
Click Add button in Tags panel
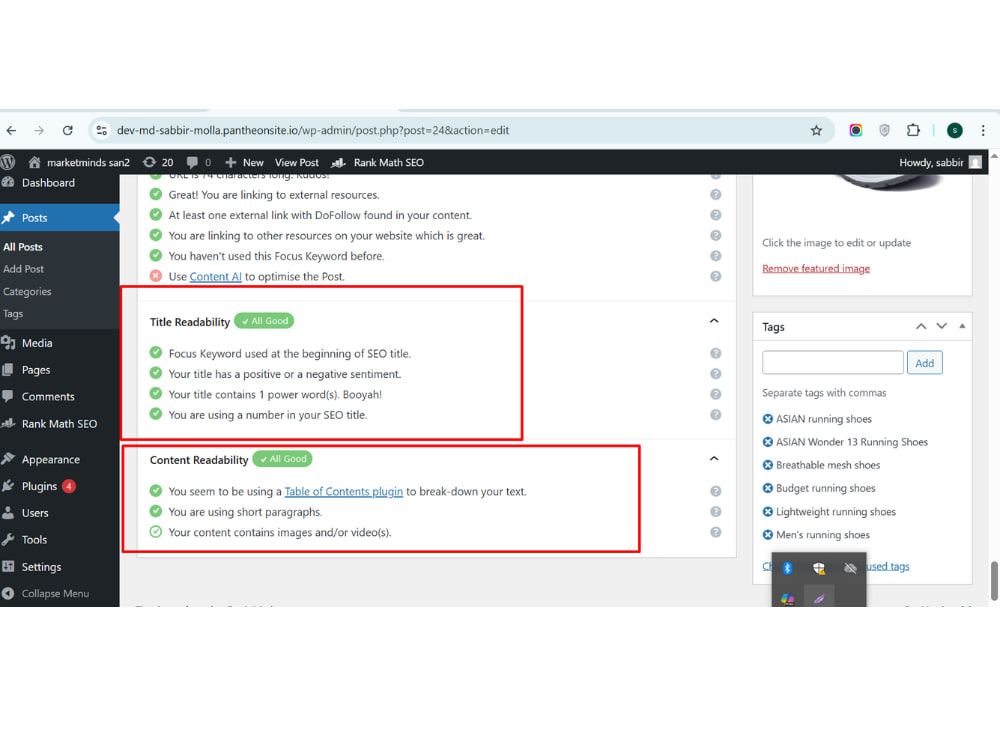[x=924, y=363]
